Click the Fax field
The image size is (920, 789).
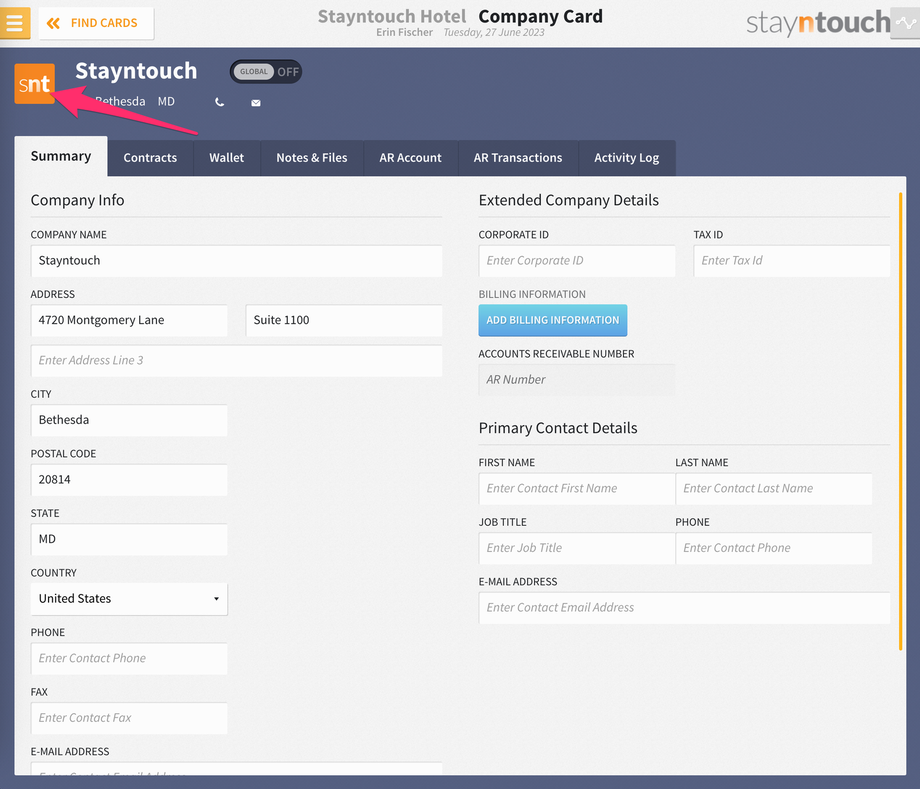[129, 718]
